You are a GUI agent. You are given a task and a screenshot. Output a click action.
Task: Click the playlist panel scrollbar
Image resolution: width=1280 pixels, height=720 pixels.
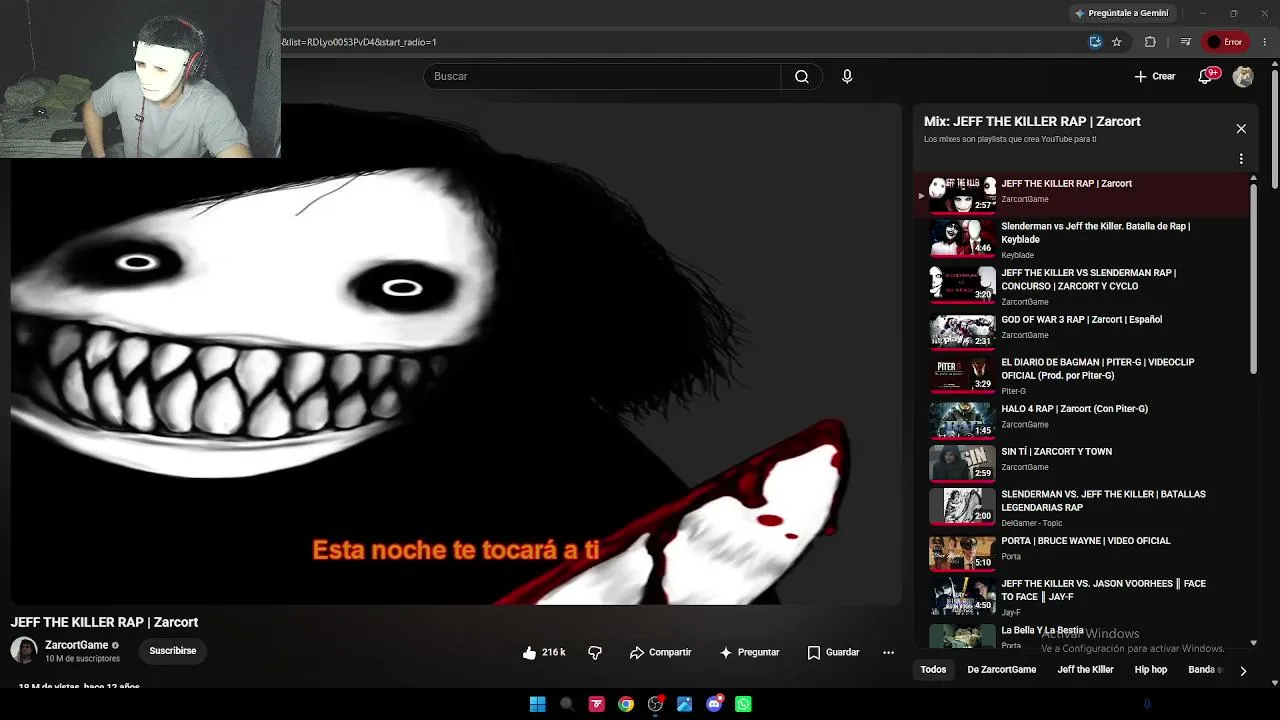(x=1253, y=280)
